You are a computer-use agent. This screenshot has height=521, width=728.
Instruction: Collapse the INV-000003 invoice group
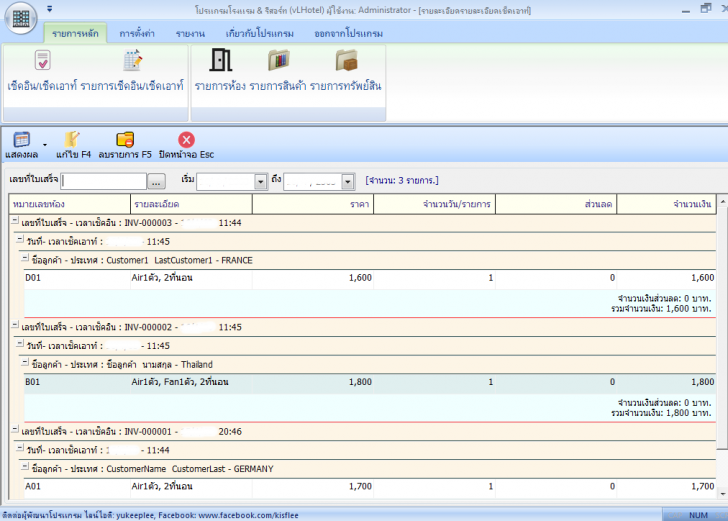coord(15,222)
